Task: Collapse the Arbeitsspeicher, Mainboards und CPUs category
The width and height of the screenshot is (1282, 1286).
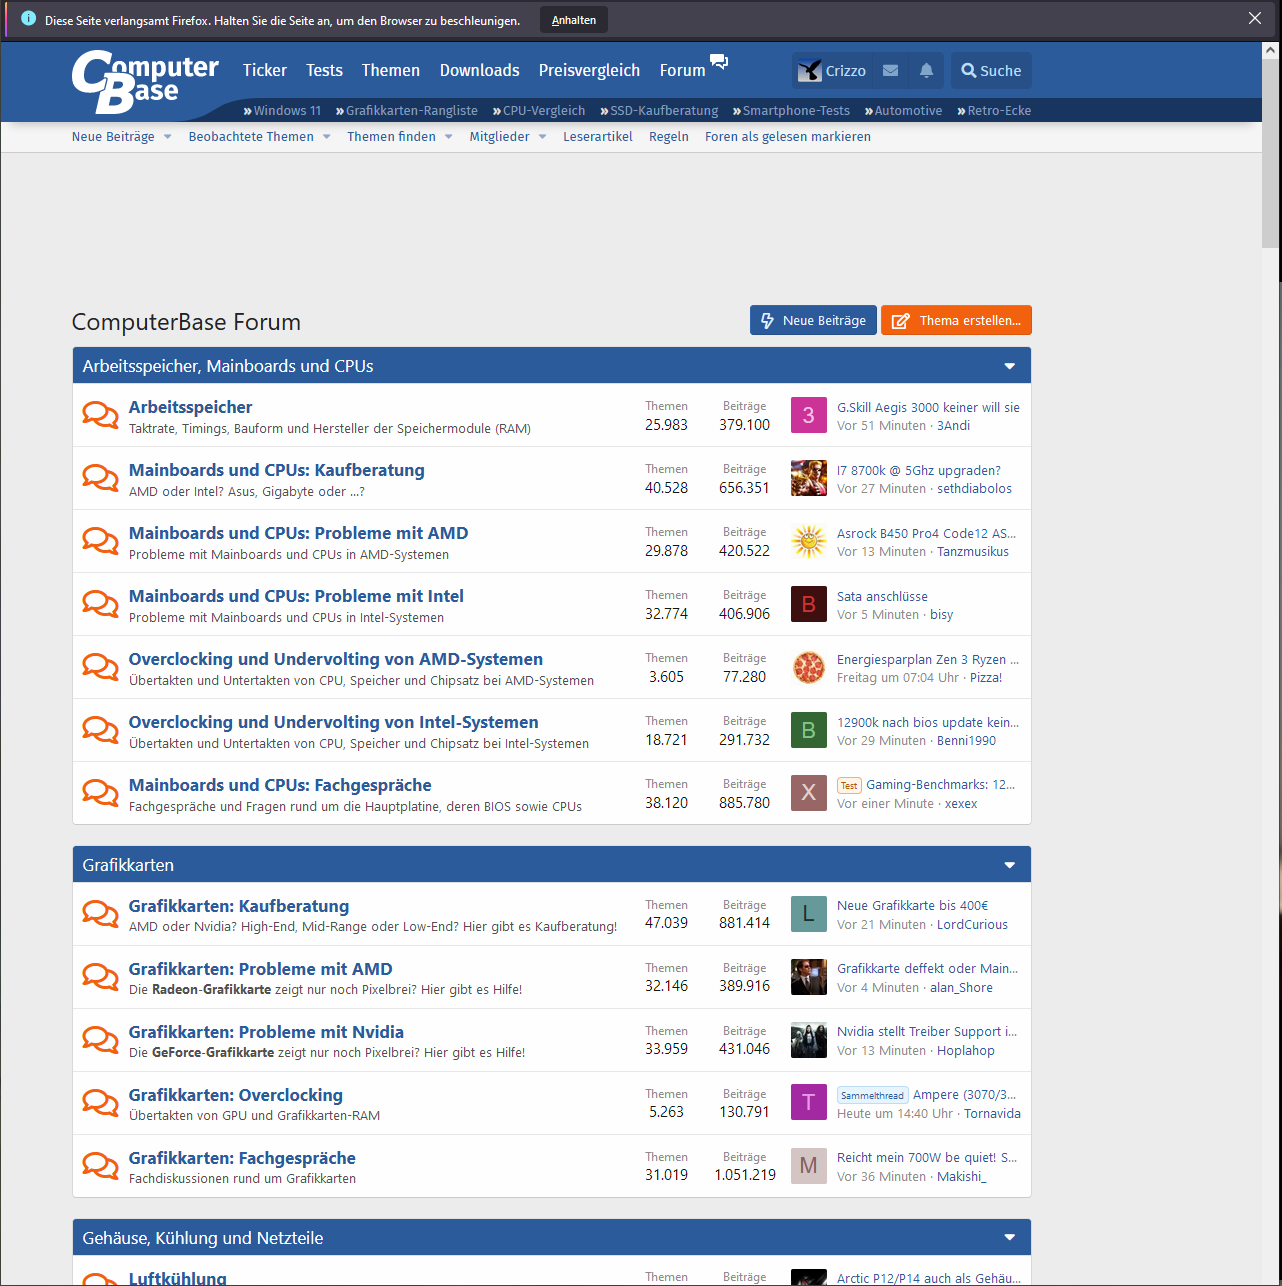Action: pyautogui.click(x=1010, y=366)
